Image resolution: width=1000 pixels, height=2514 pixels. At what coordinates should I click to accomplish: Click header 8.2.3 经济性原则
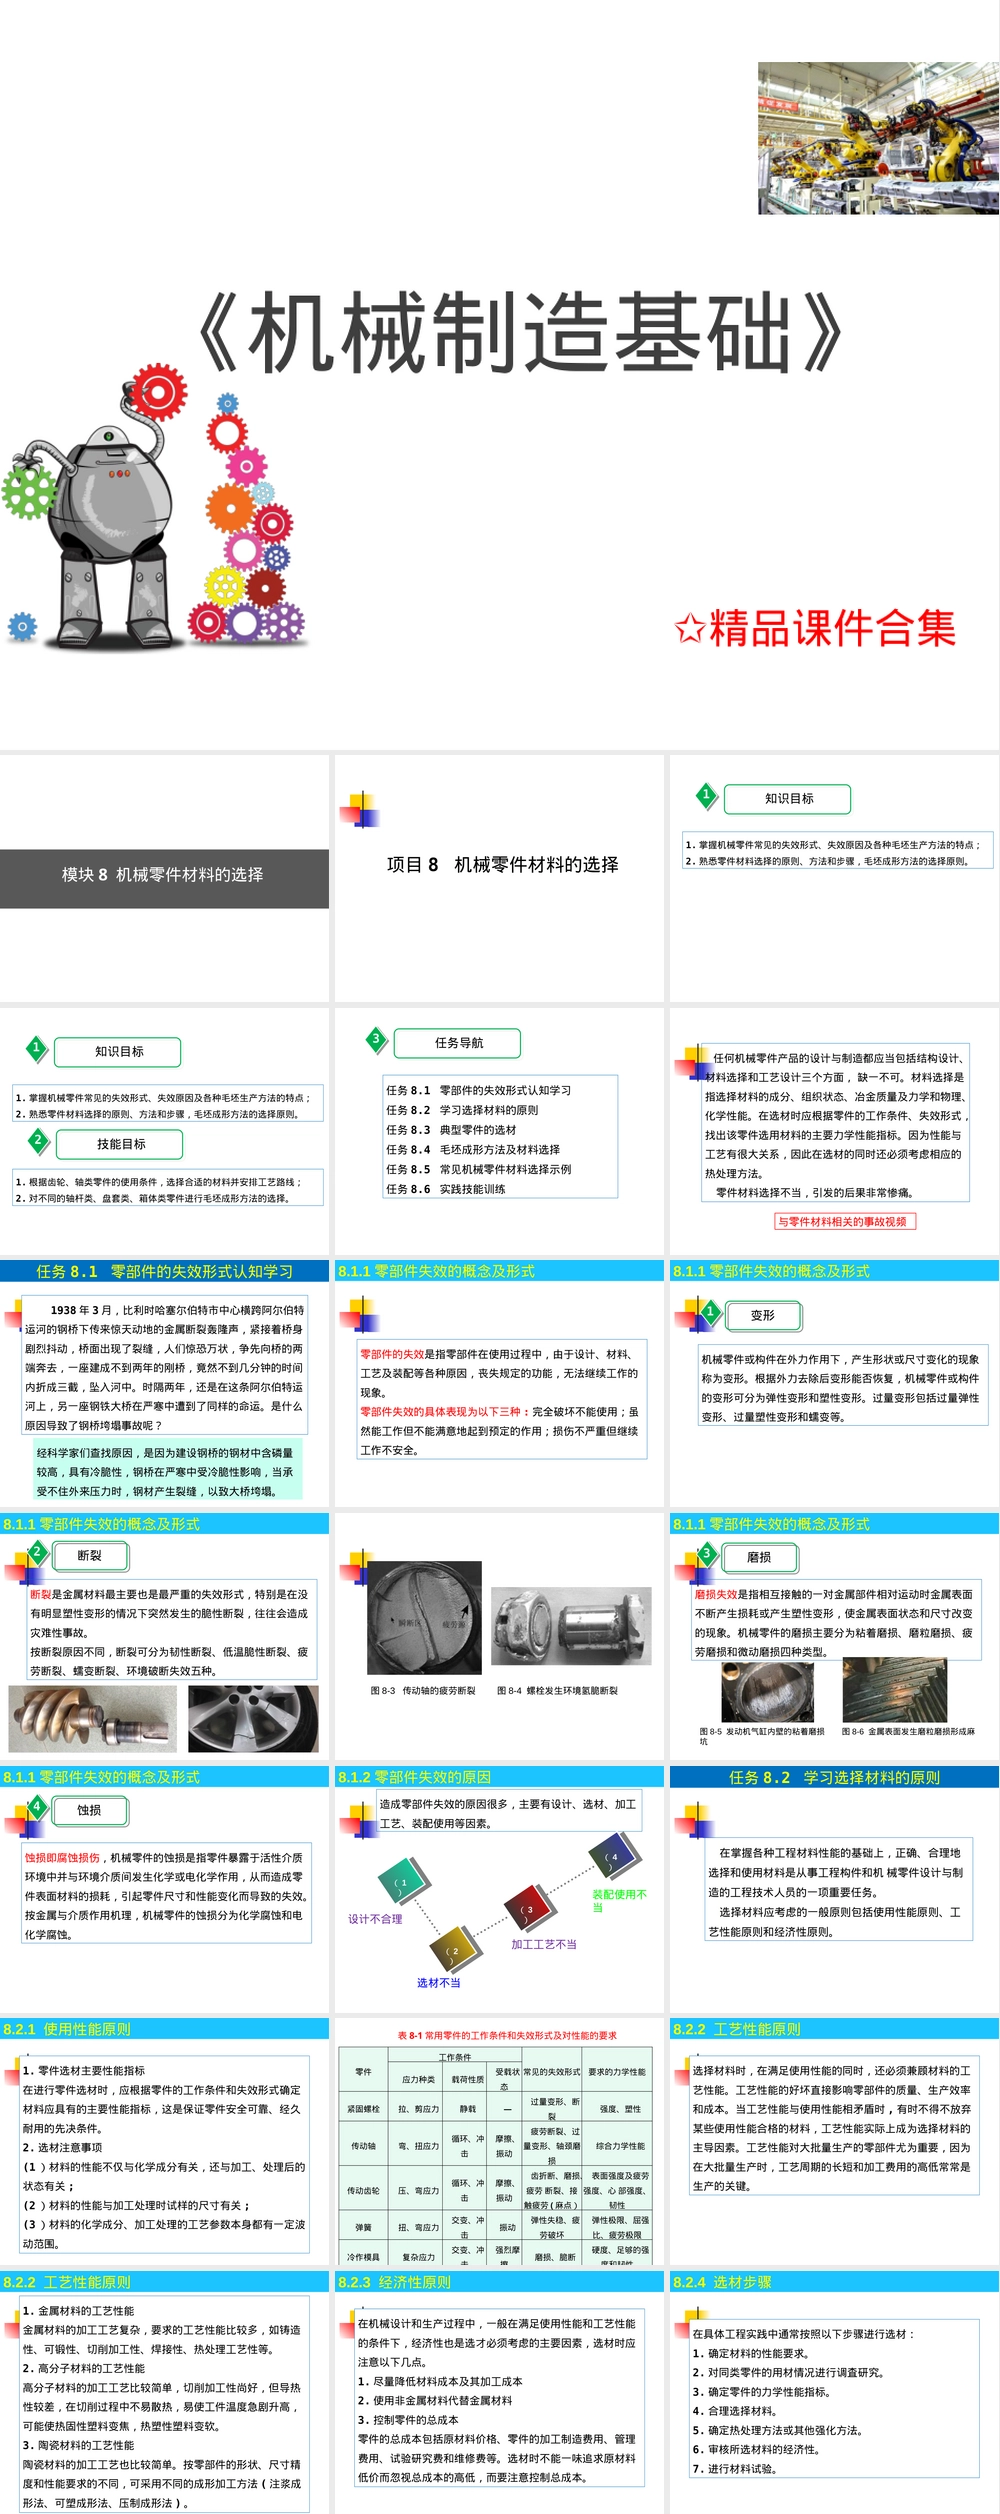(x=500, y=2282)
